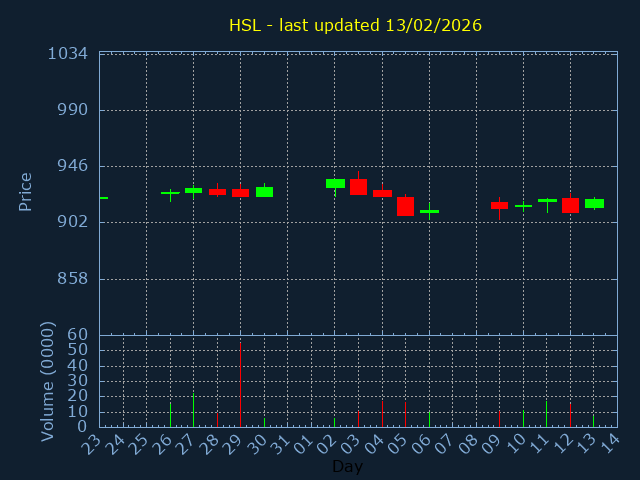Click the day 23 x-axis tick label

point(95,445)
